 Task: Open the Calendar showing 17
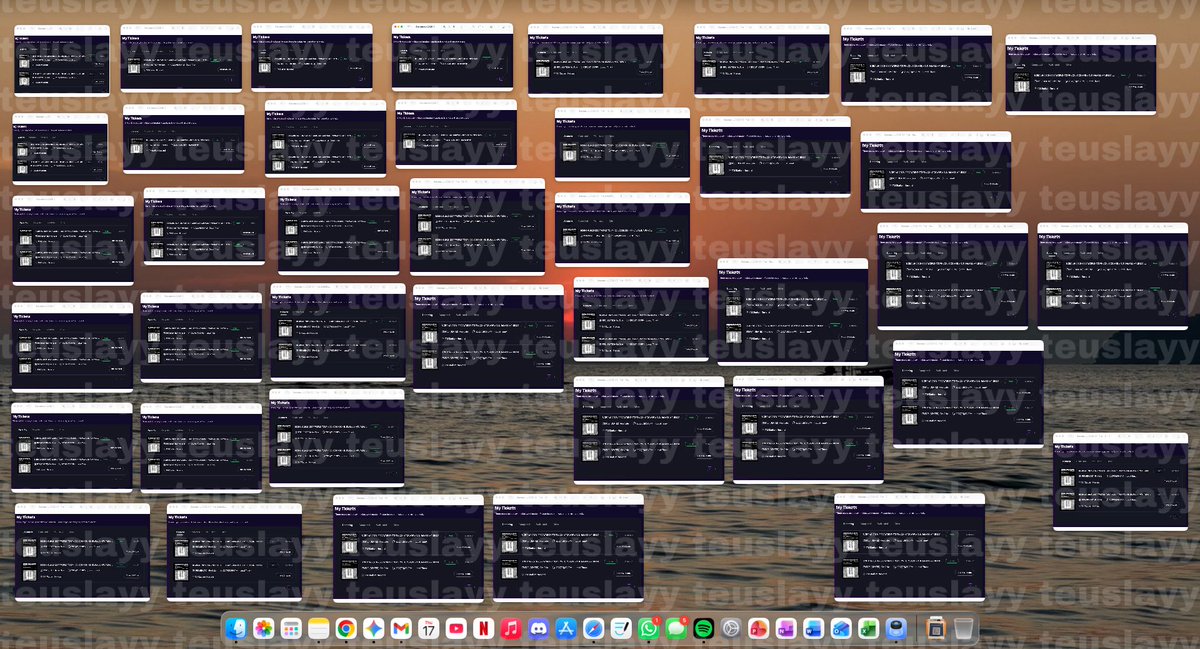(x=429, y=628)
